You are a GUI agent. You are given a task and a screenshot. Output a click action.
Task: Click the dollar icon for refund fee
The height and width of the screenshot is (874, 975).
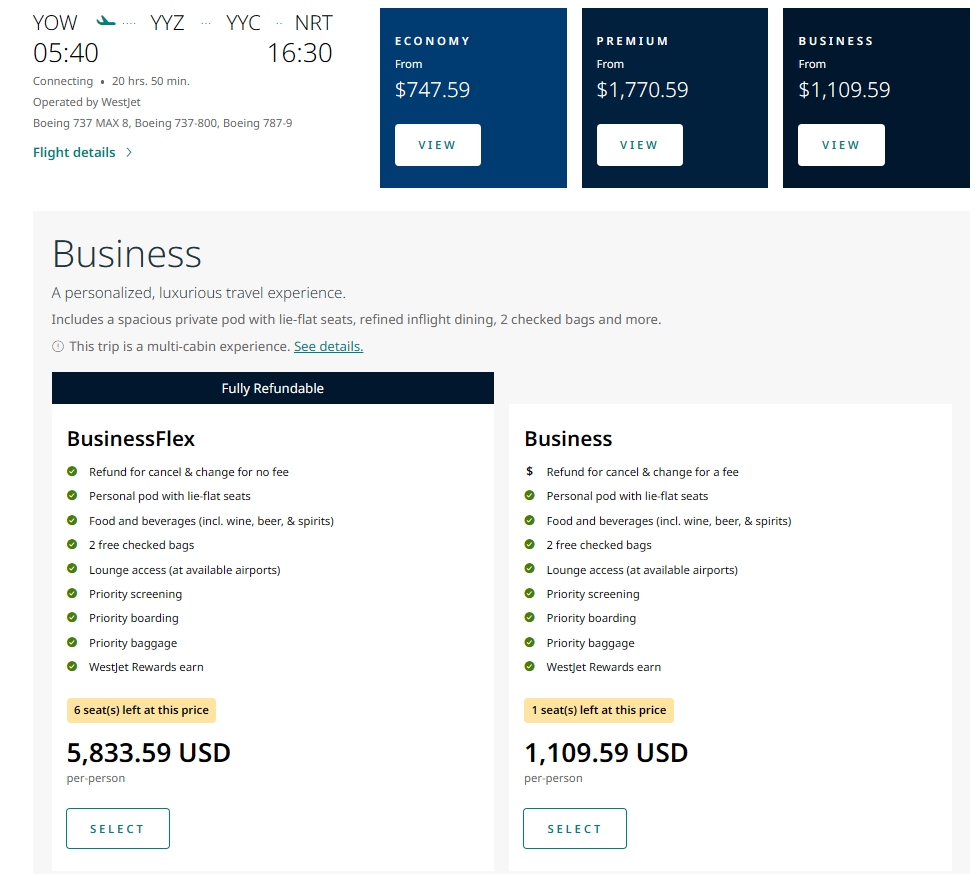[530, 472]
